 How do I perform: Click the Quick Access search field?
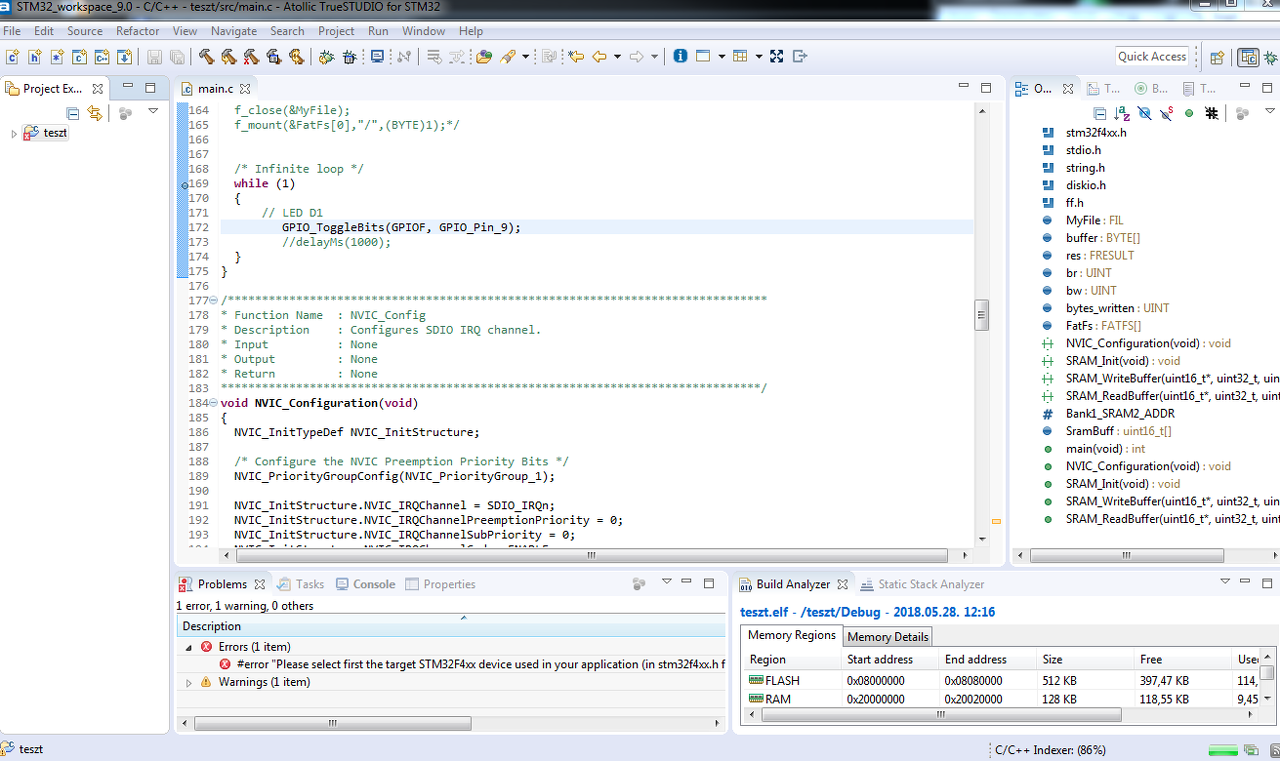[x=1152, y=57]
